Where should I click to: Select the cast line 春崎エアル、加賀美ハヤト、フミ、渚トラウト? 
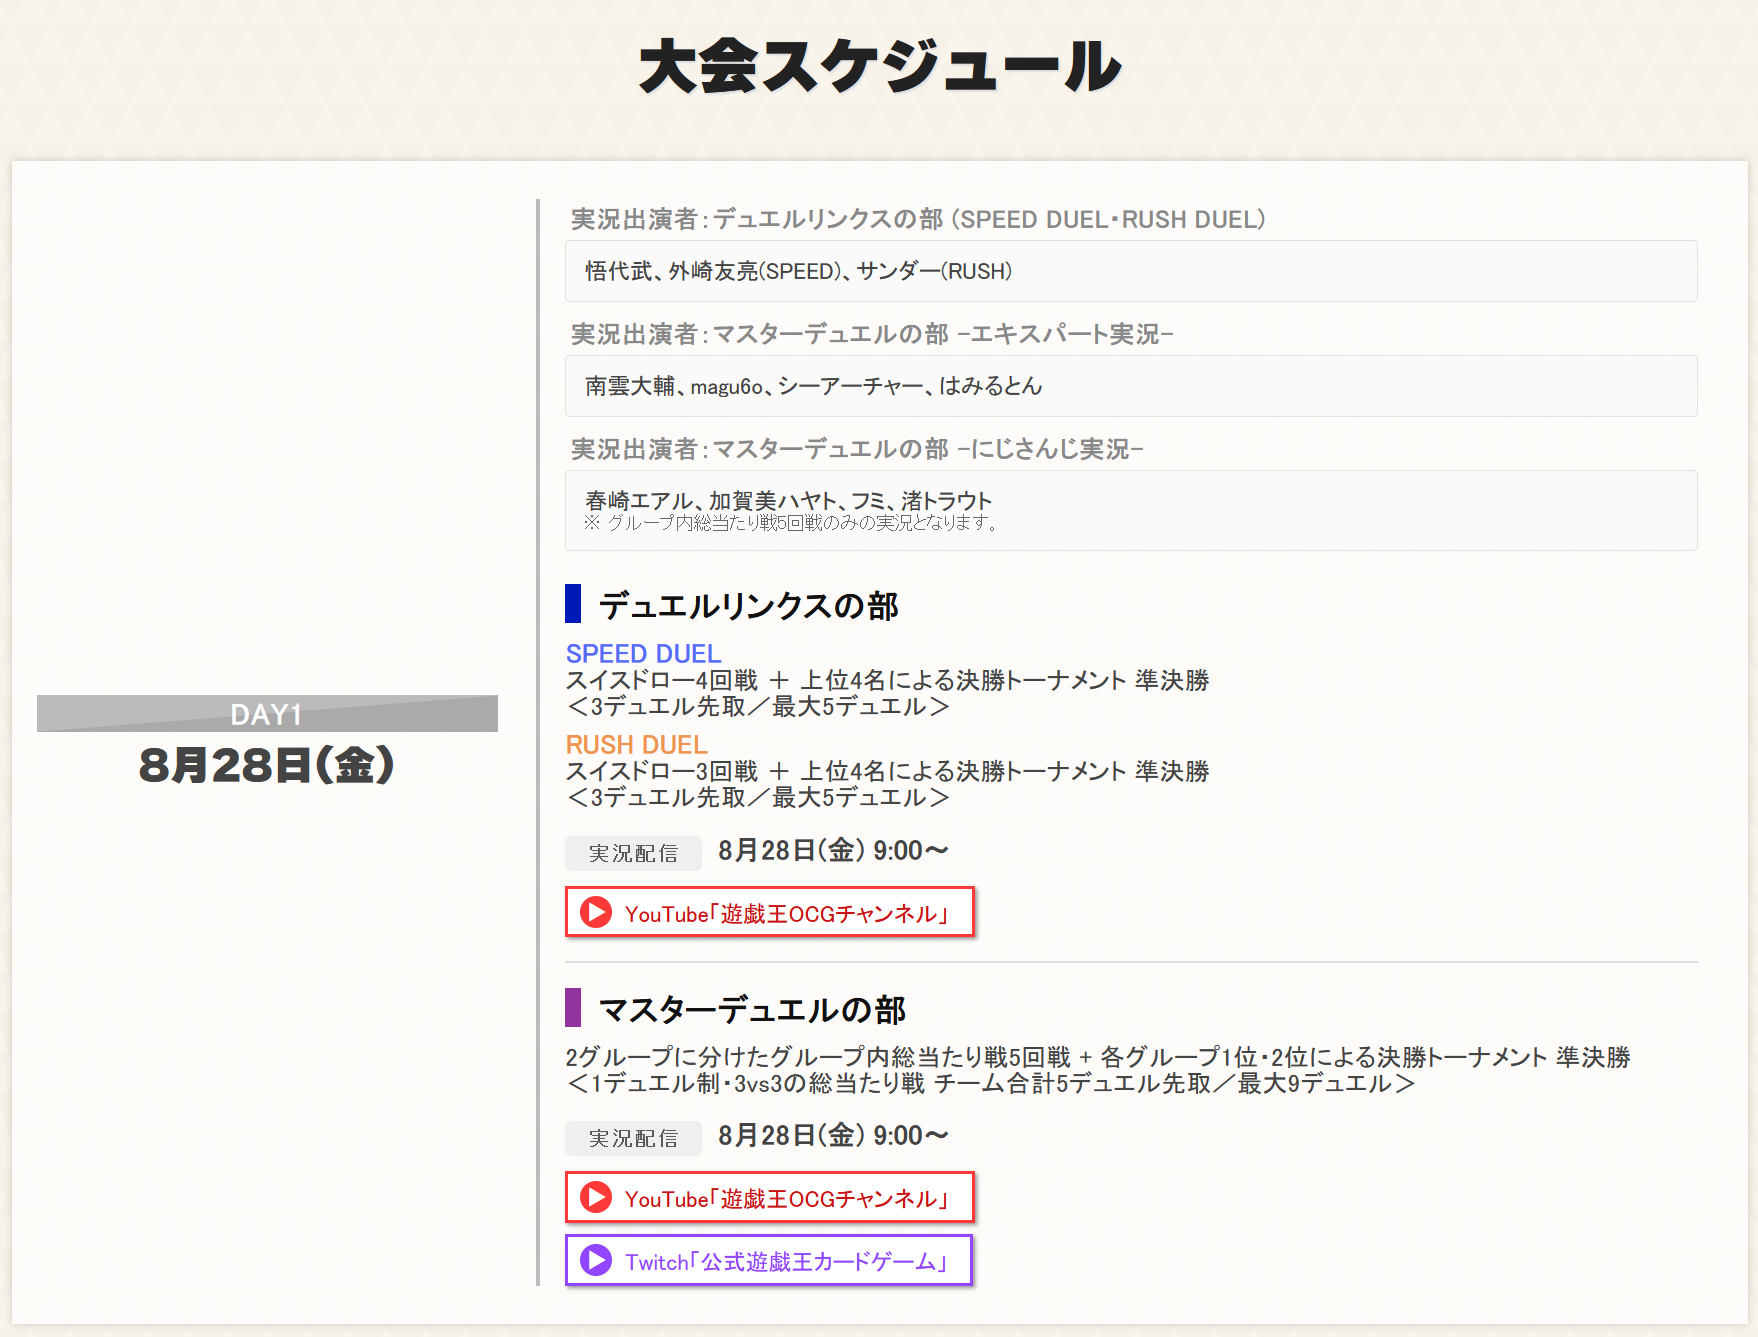click(x=789, y=500)
